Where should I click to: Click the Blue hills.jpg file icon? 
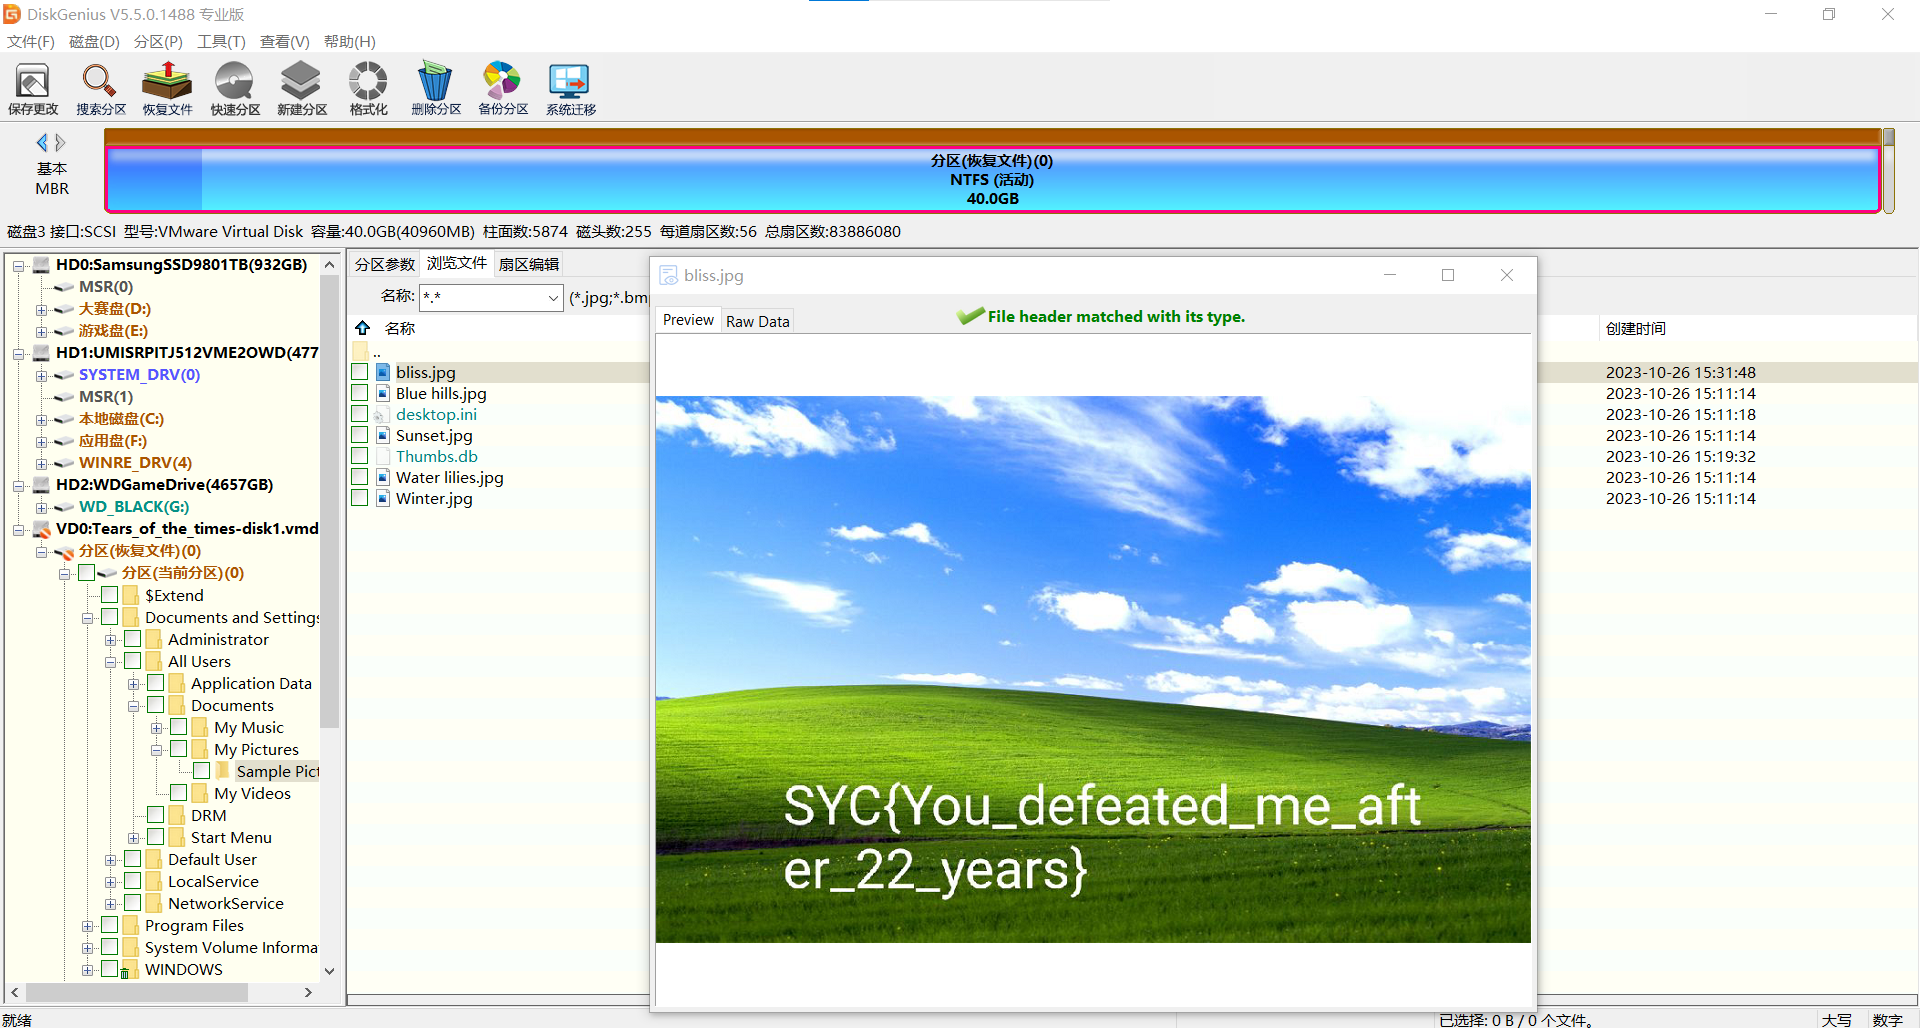point(383,393)
